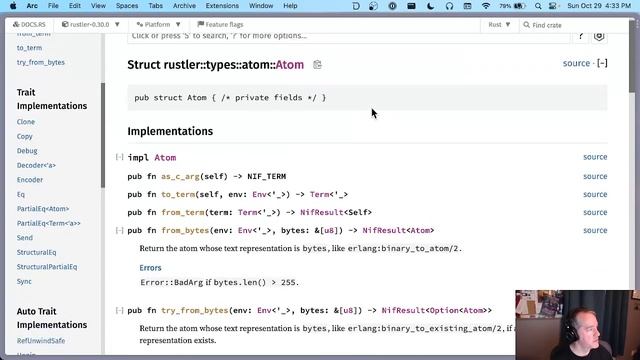Open the Arc application menu
This screenshot has width=640, height=360.
coord(32,6)
